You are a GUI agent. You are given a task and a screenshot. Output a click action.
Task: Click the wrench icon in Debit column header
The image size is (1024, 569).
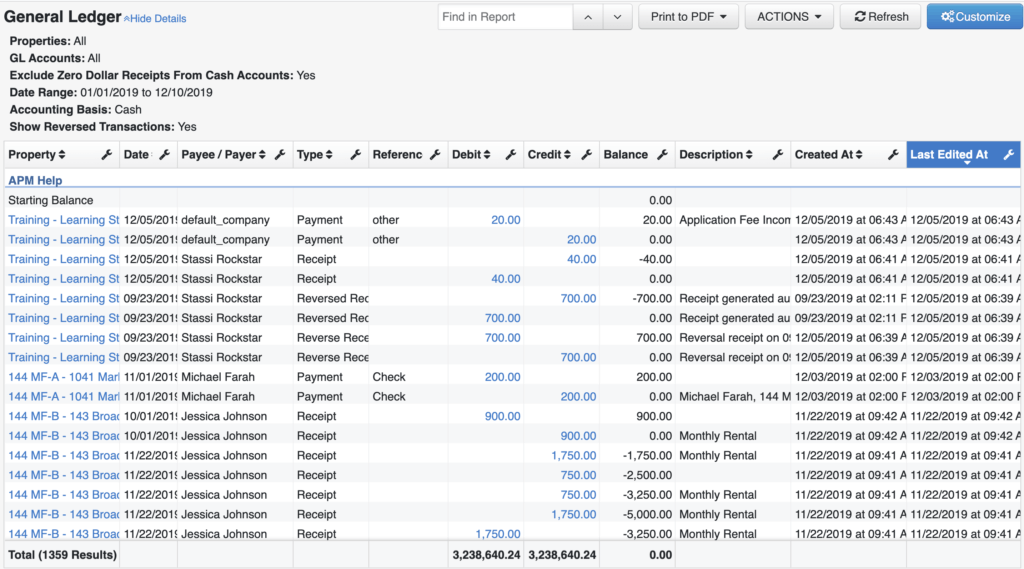point(511,155)
